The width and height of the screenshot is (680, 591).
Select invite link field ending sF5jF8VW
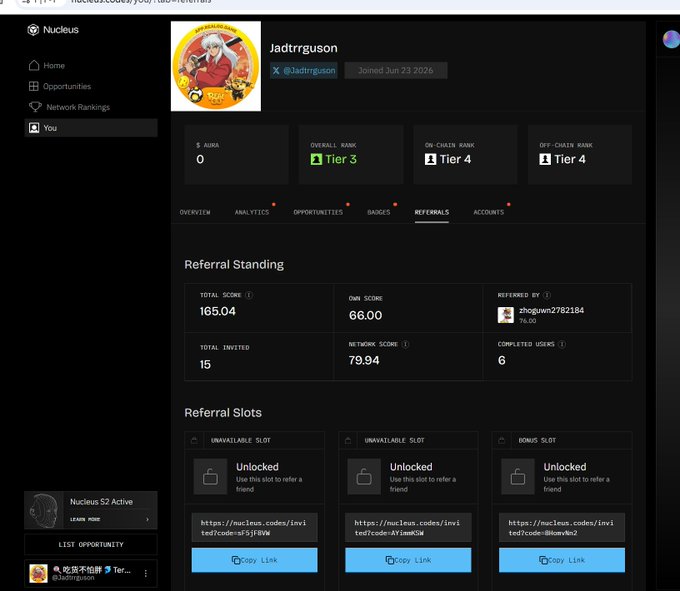pos(255,528)
